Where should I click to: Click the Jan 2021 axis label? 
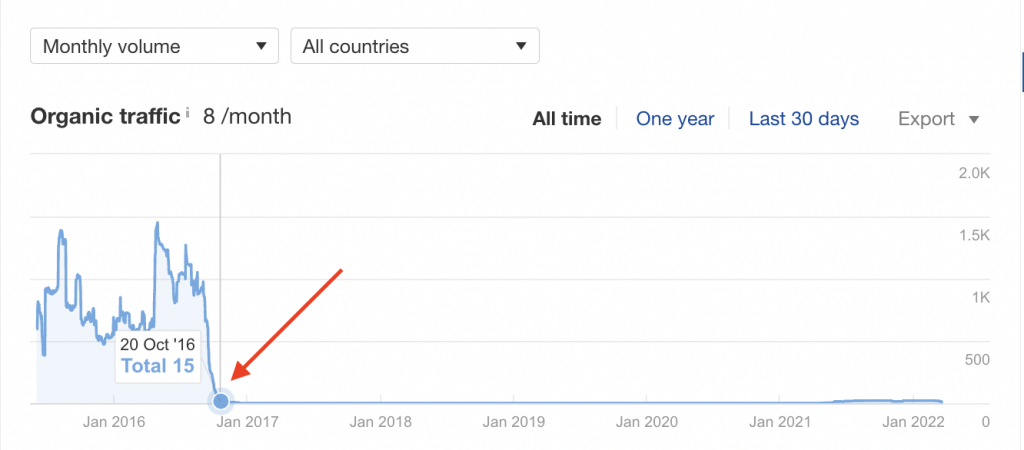[780, 421]
